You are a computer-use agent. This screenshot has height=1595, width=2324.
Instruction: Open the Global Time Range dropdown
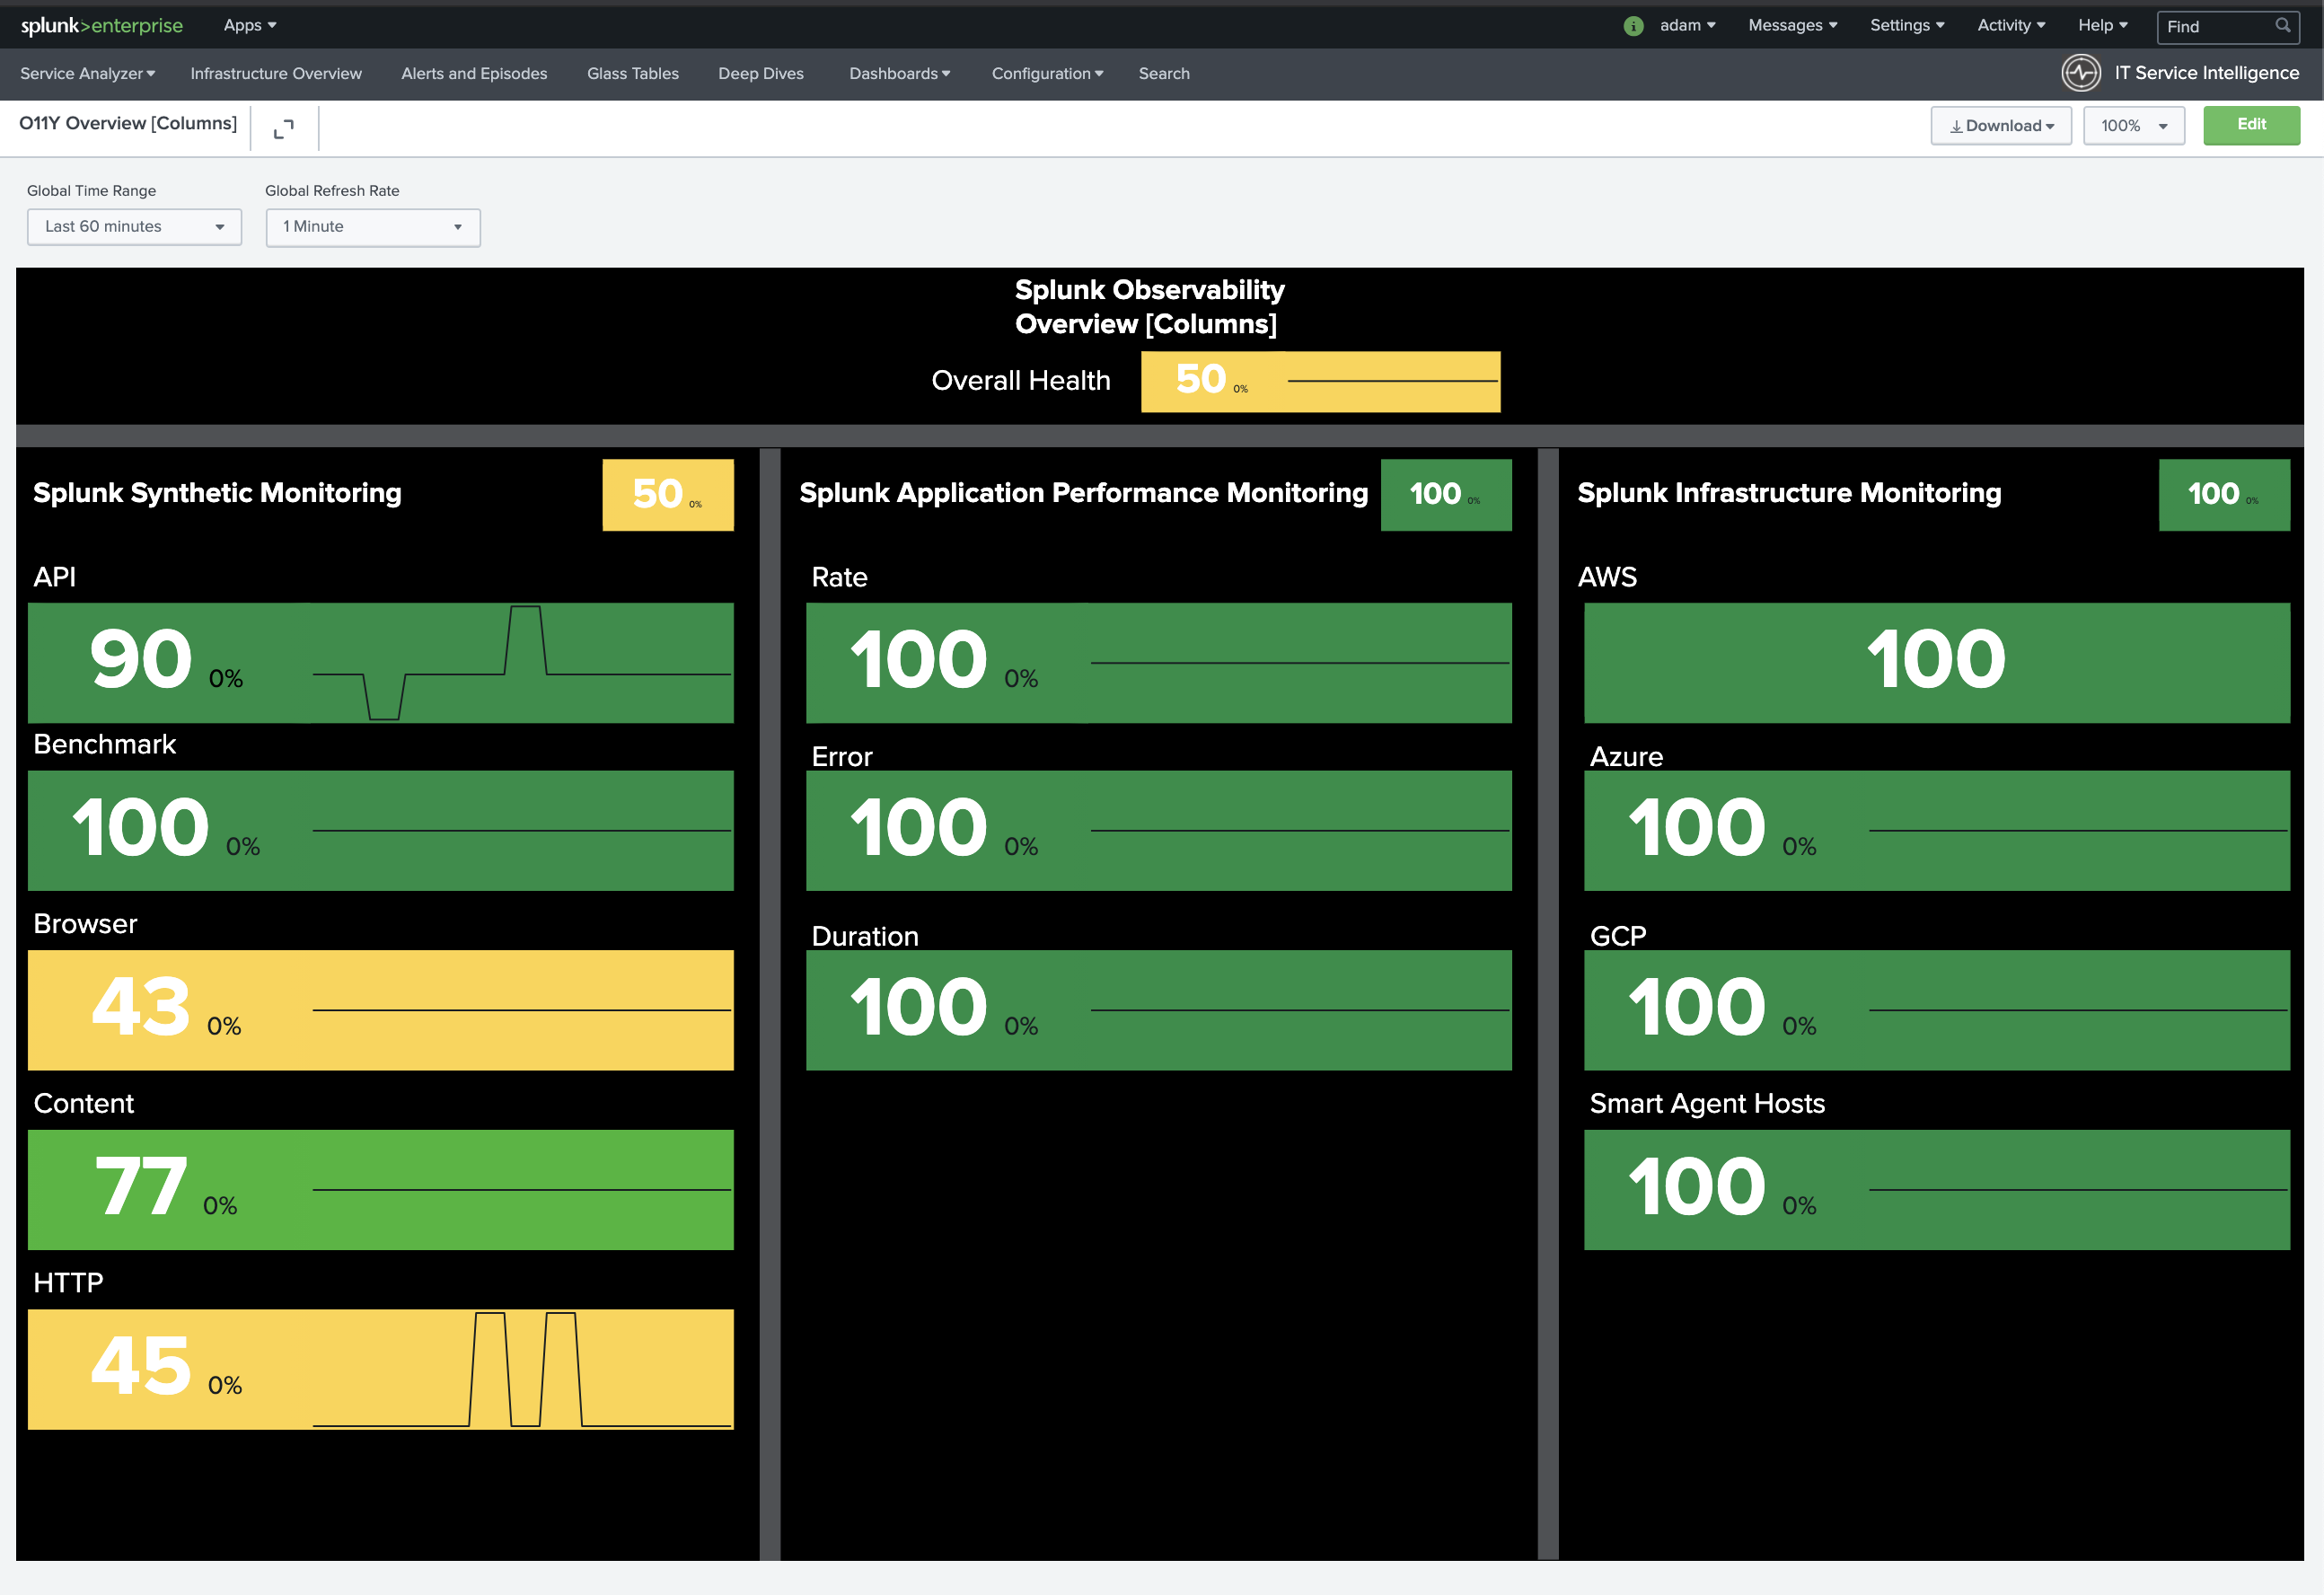coord(135,227)
